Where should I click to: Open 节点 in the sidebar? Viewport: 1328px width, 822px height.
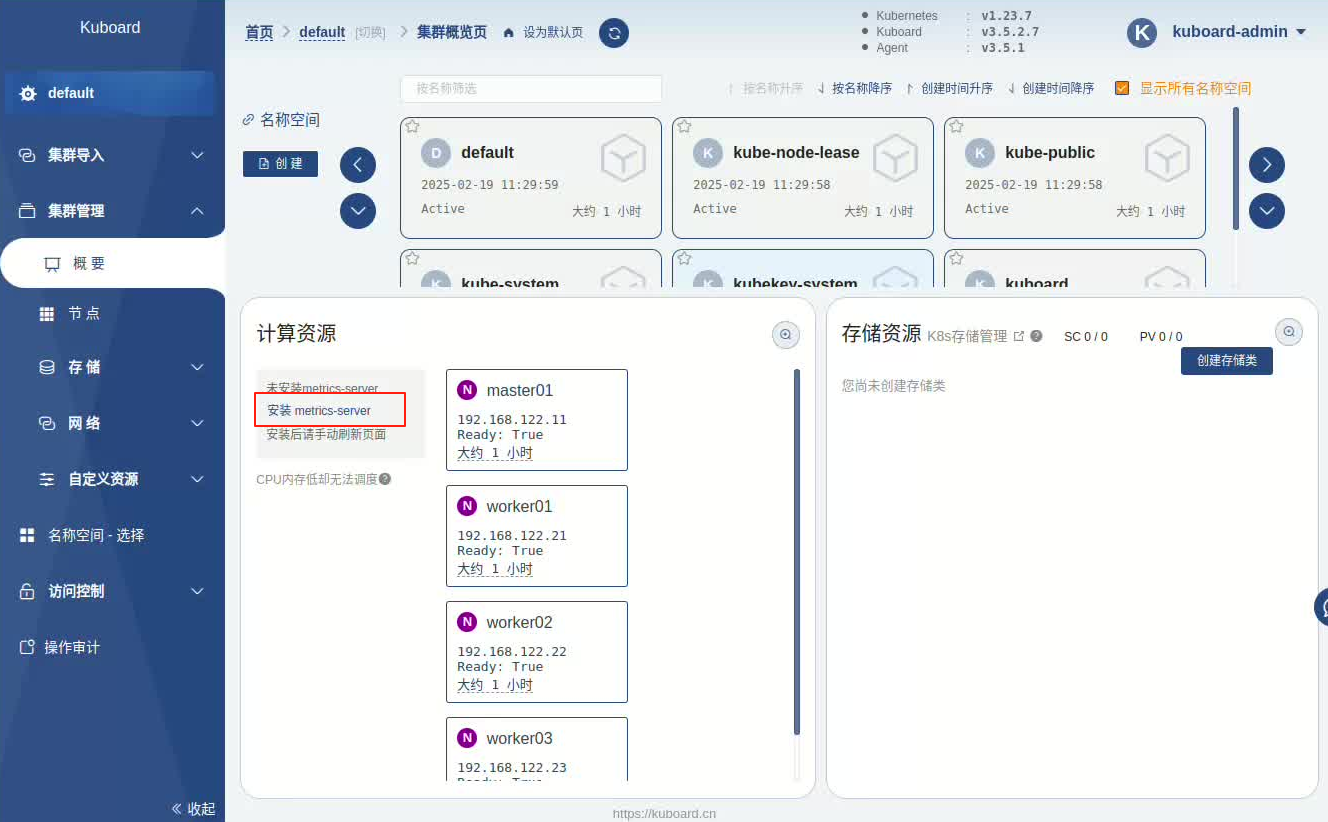pyautogui.click(x=112, y=313)
